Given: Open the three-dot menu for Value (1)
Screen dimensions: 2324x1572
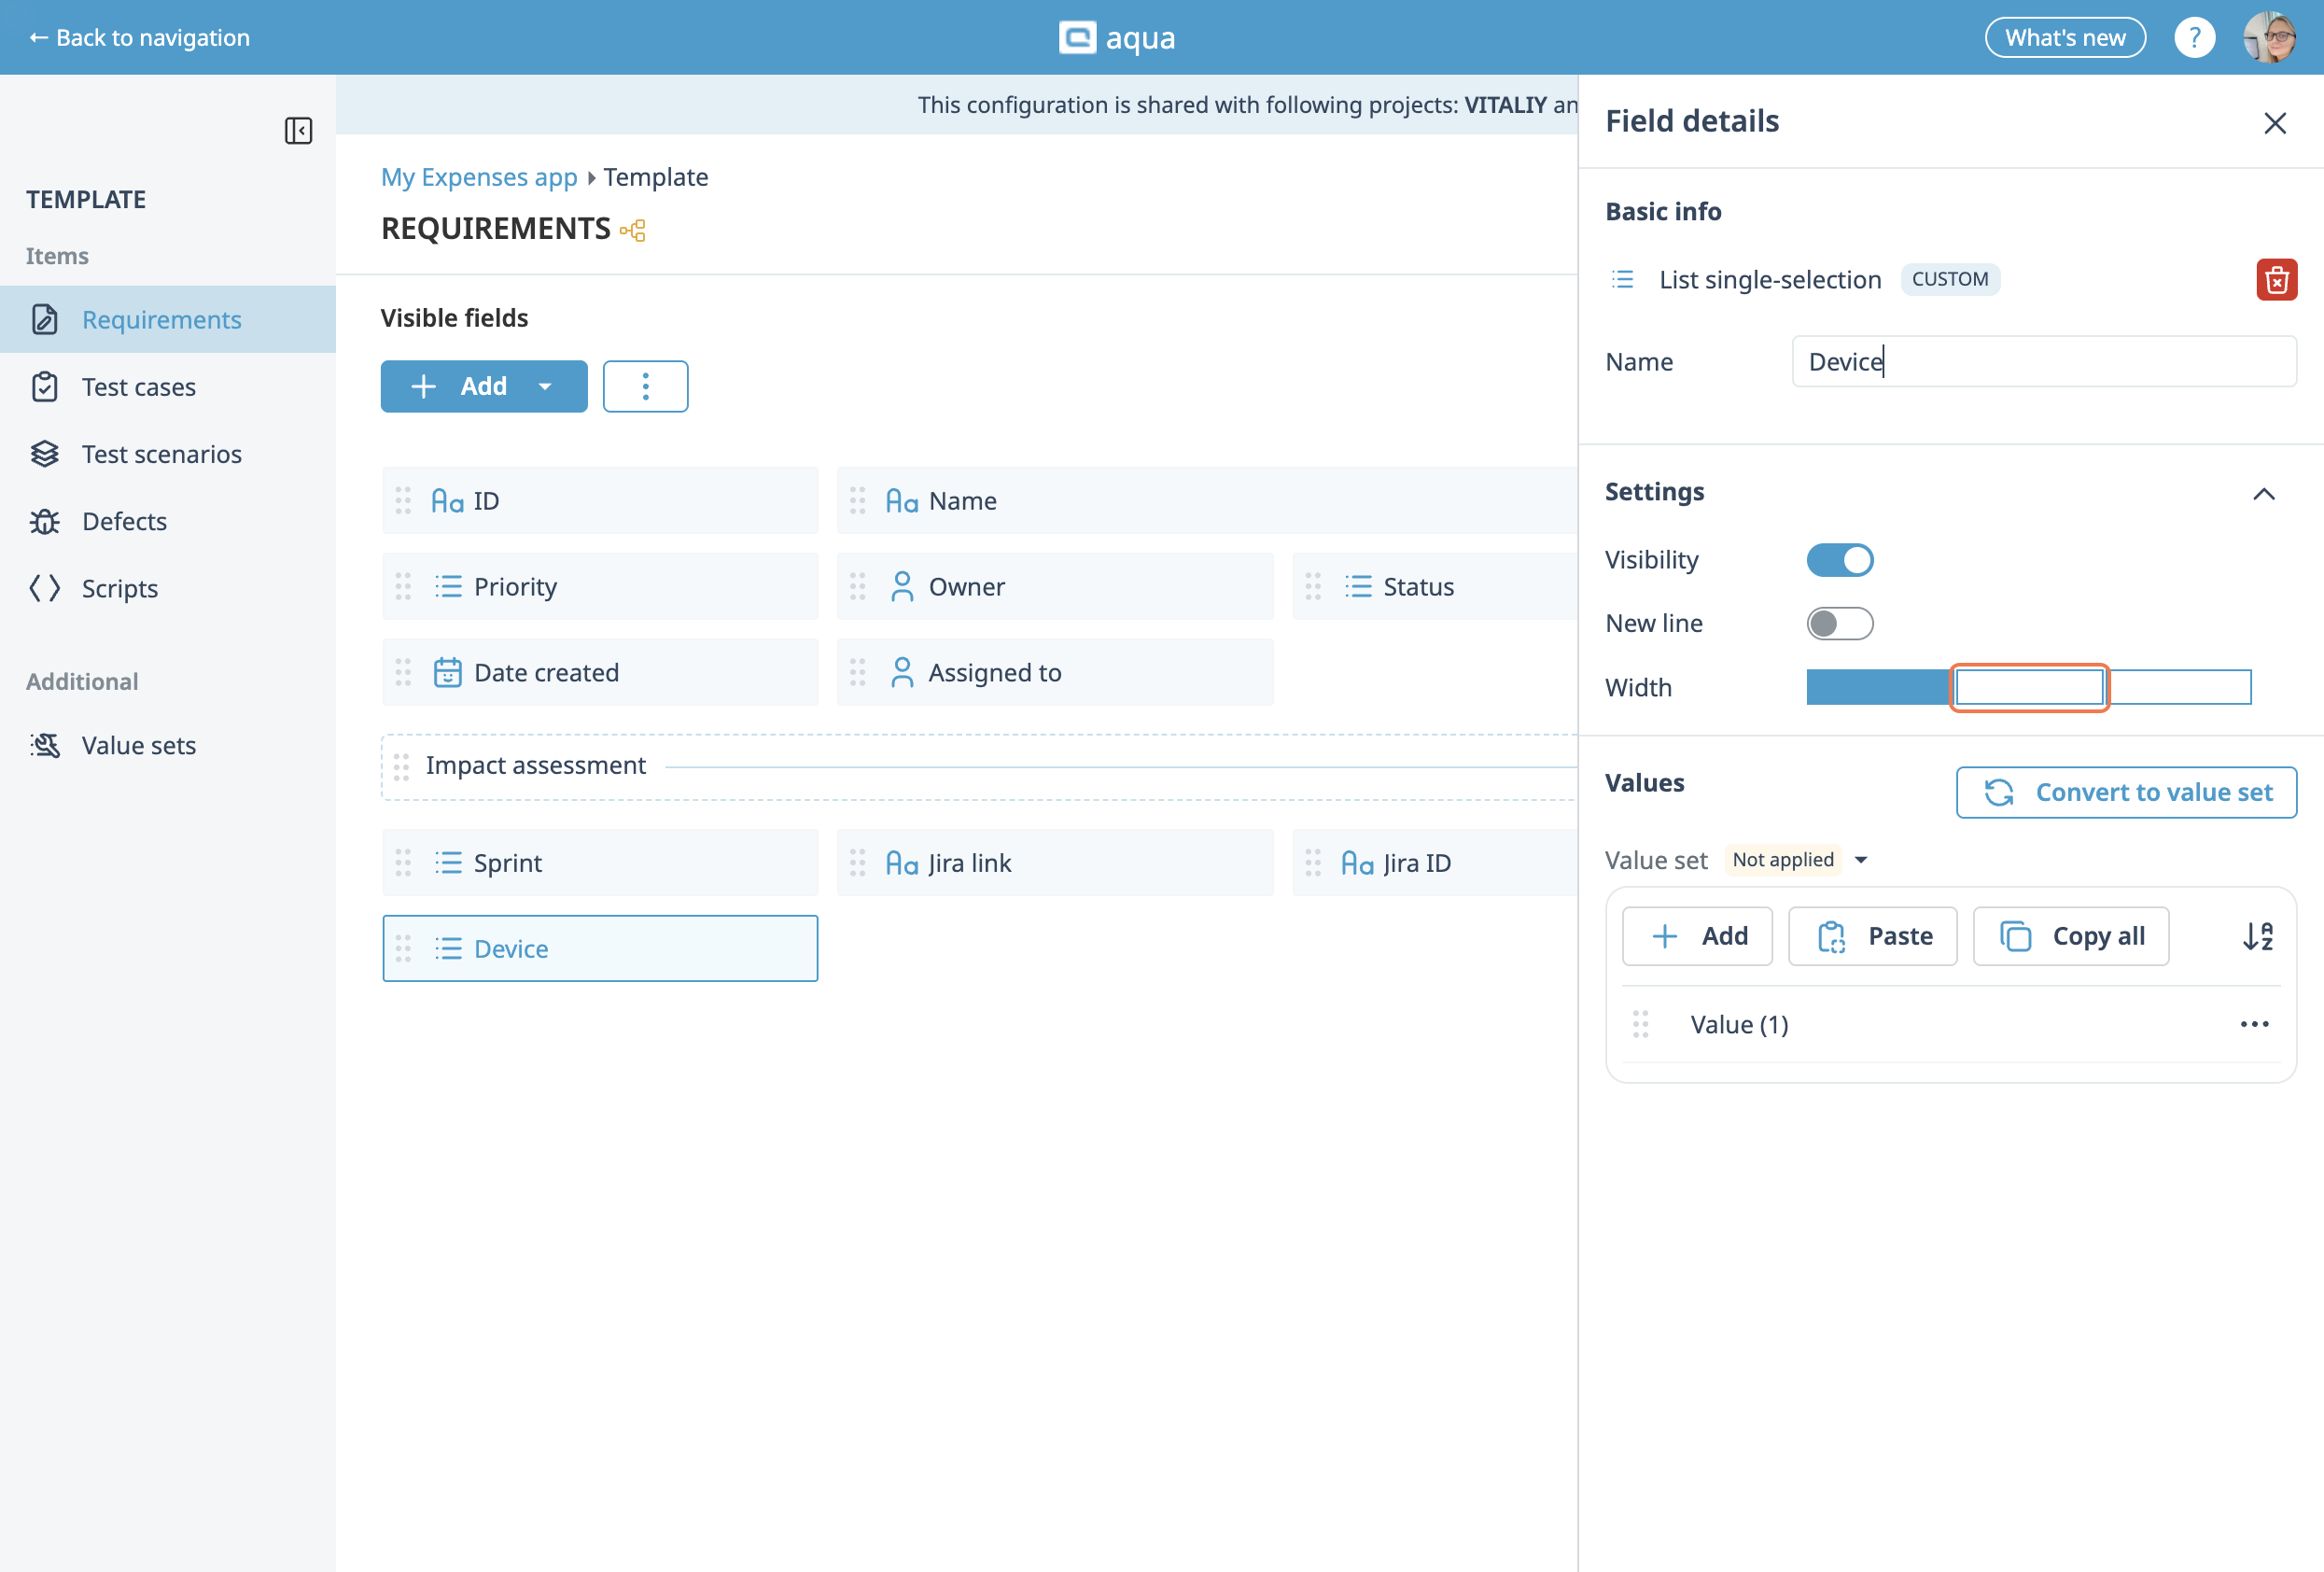Looking at the screenshot, I should (x=2254, y=1024).
